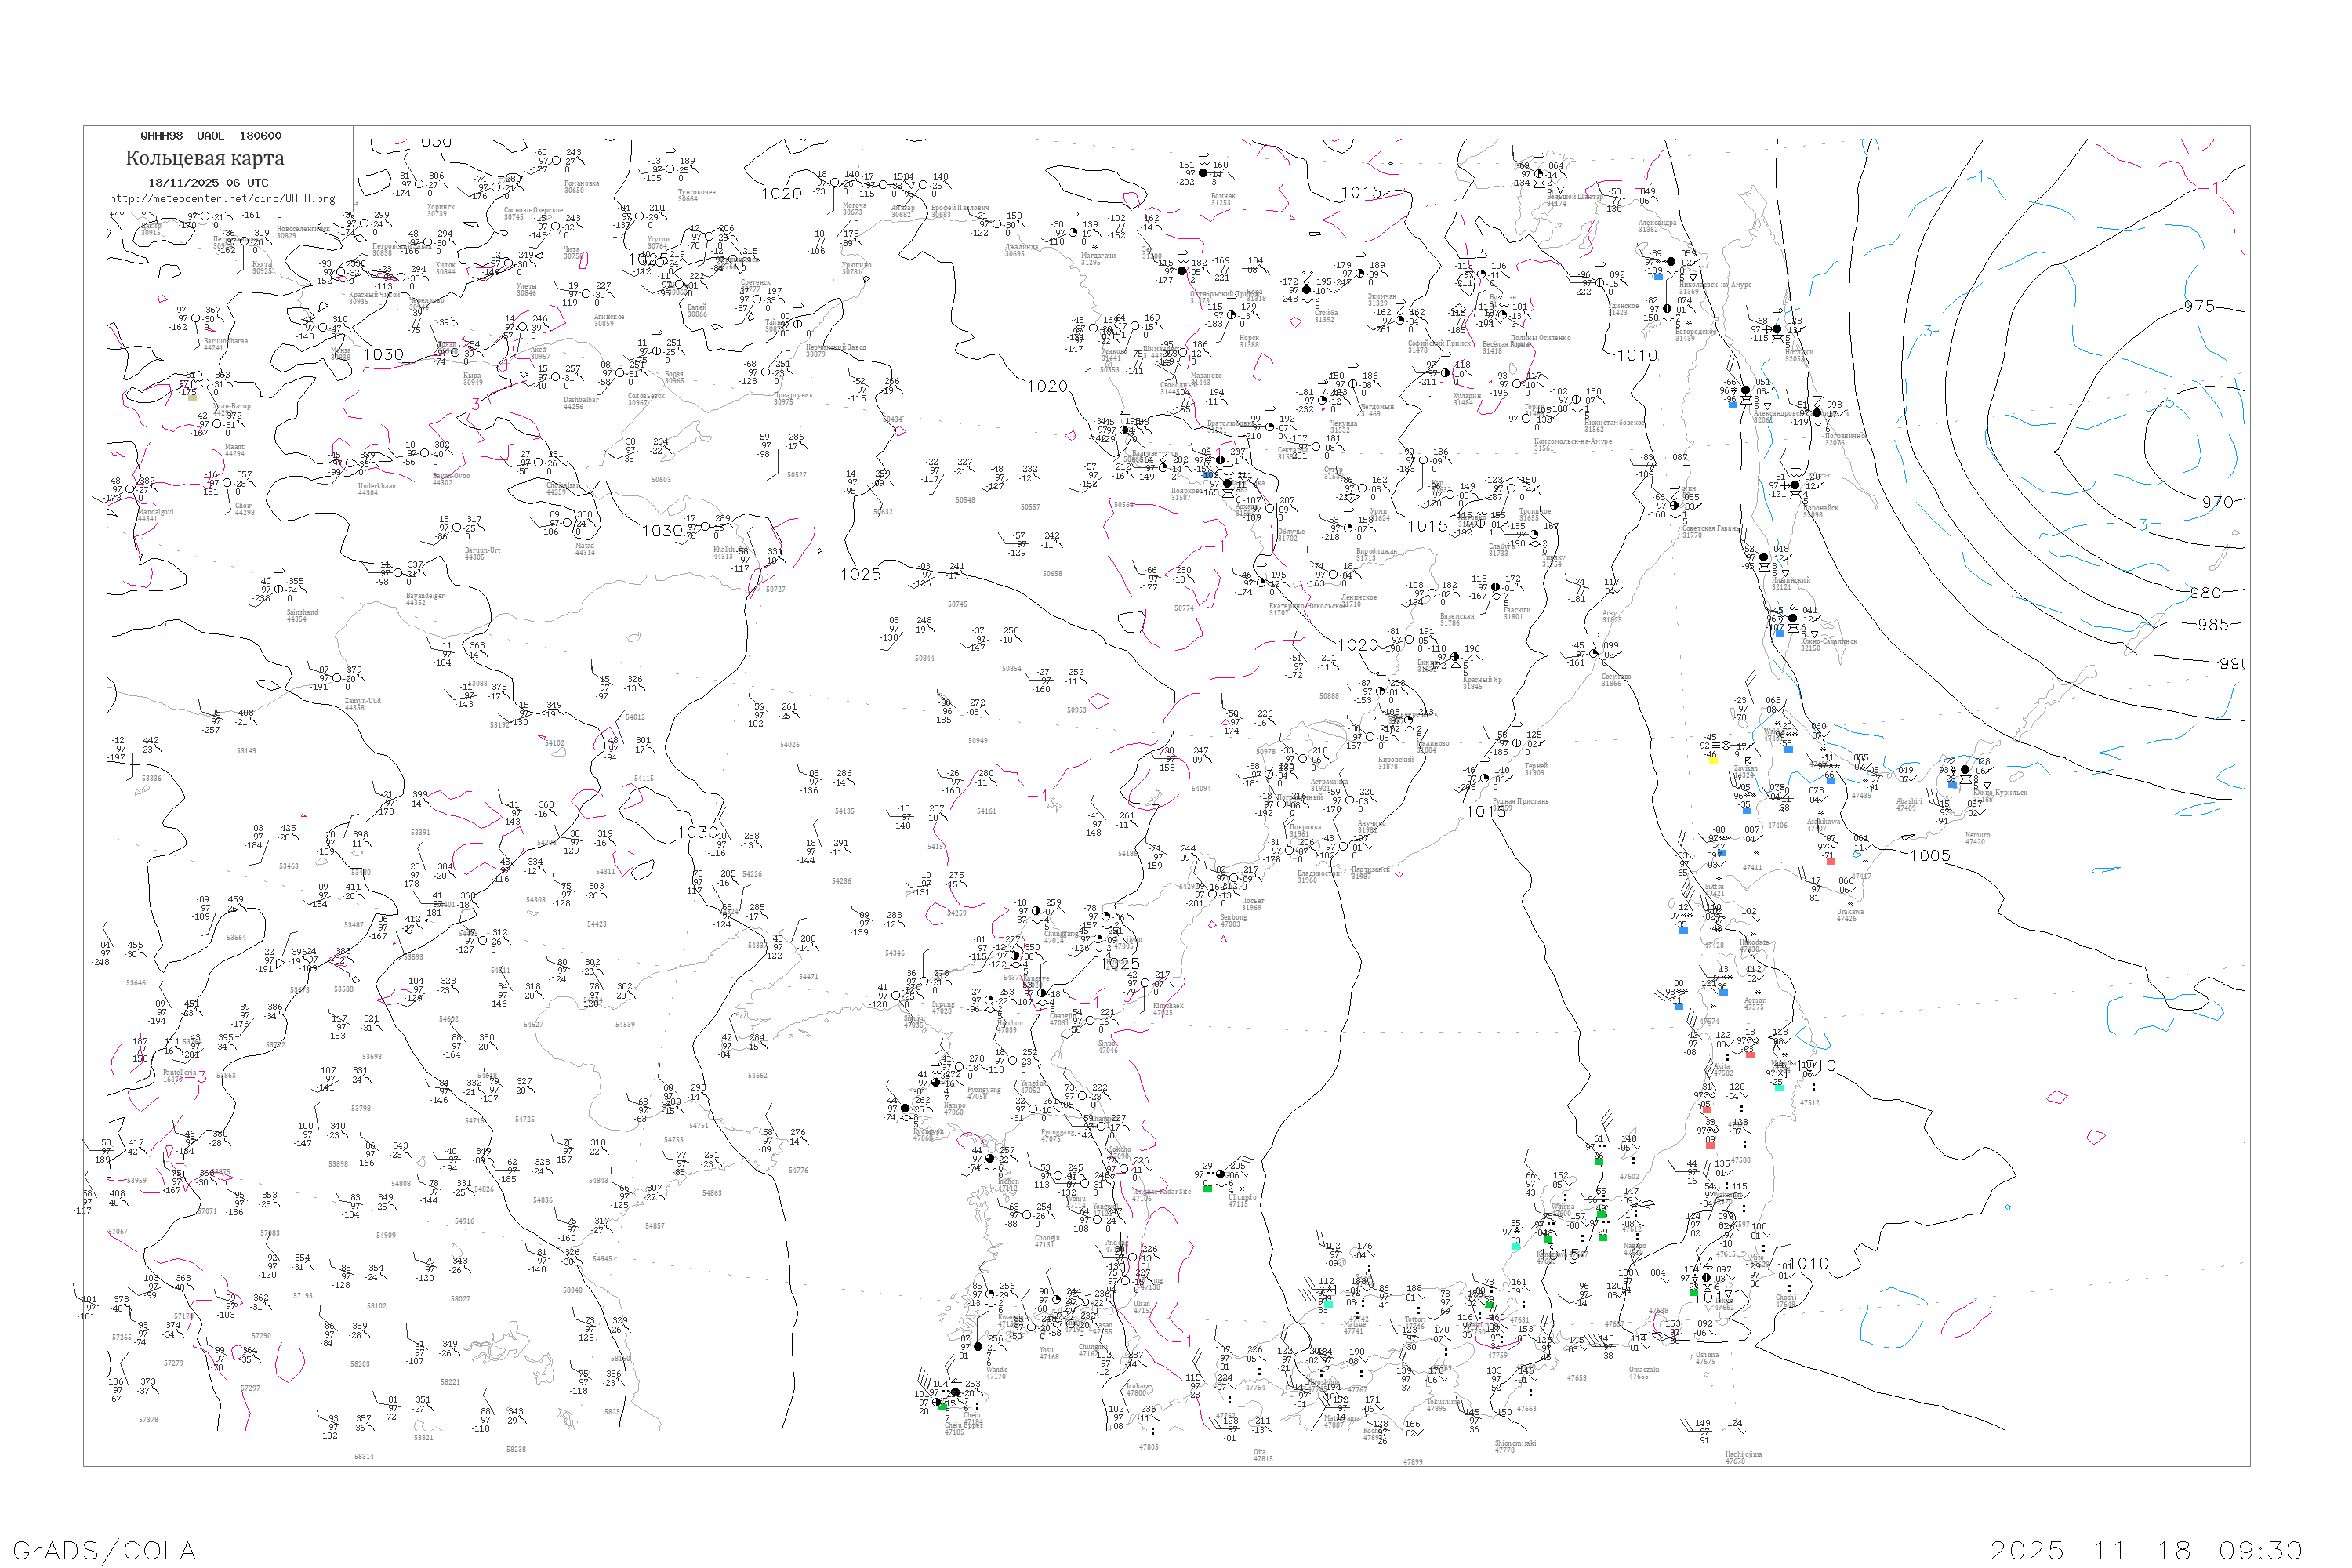Click the Чита 30758 station label
Image resolution: width=2352 pixels, height=1568 pixels.
pos(572,253)
